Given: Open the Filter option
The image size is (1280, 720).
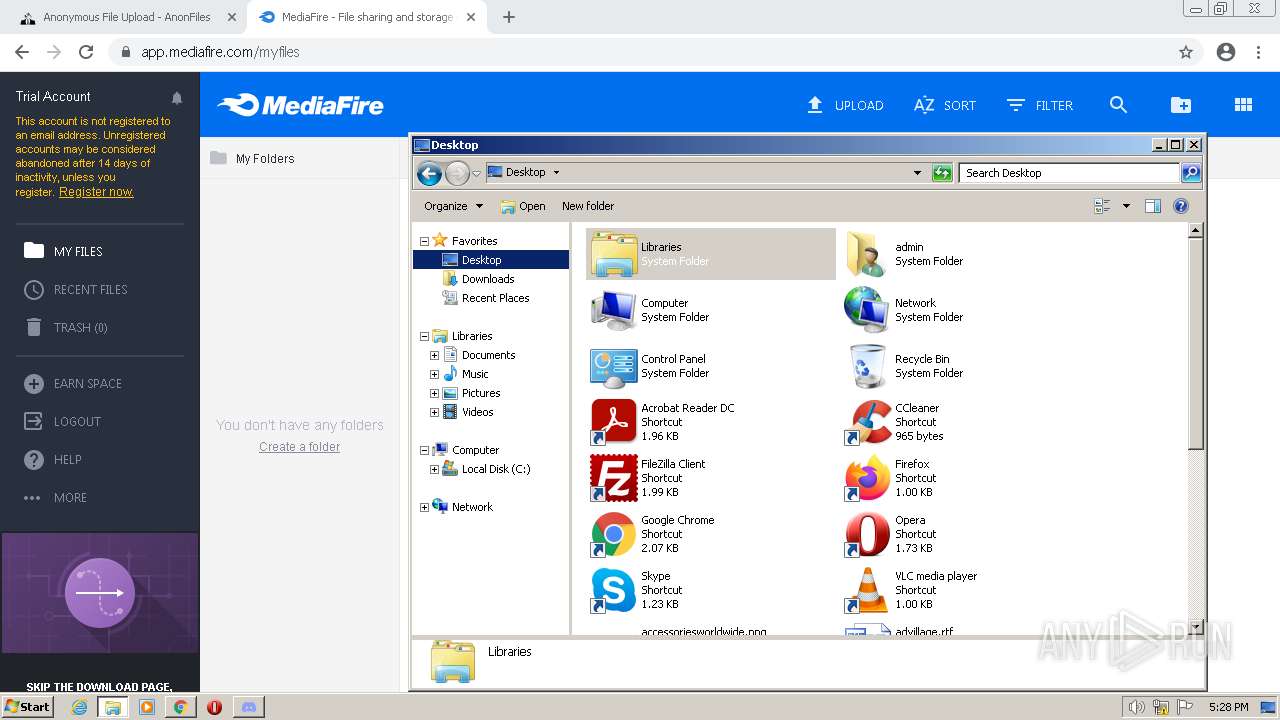Looking at the screenshot, I should pos(1040,105).
